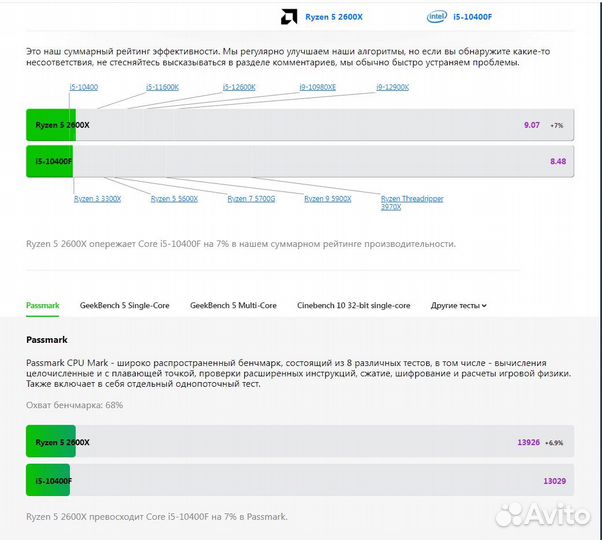The image size is (602, 540).
Task: Click the Ryzen 5 5600X link
Action: 174,199
